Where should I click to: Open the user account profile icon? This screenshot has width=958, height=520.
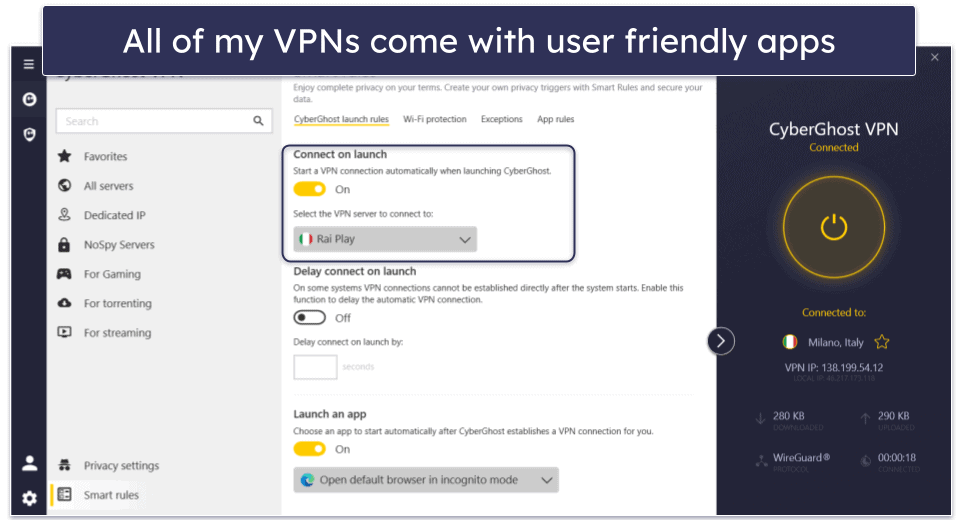click(29, 463)
